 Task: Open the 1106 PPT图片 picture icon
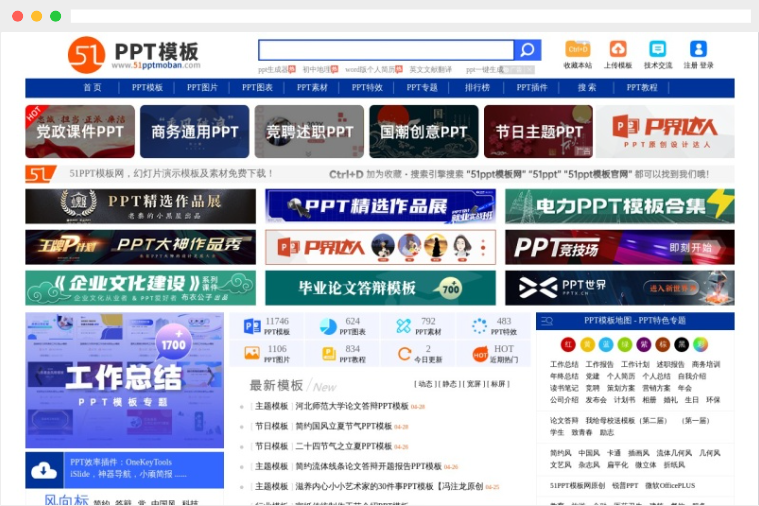(x=252, y=353)
